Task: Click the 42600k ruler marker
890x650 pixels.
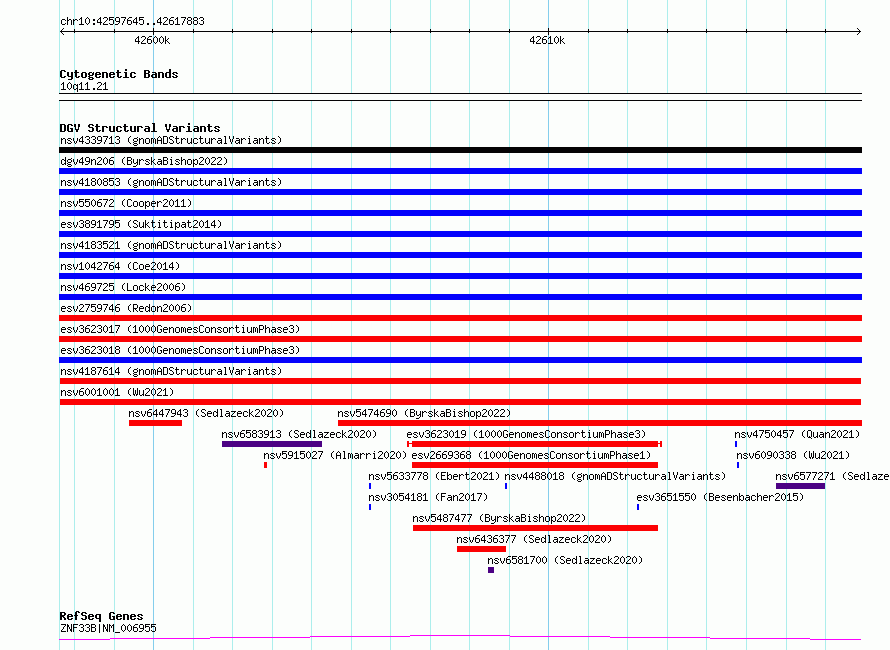Action: 152,40
